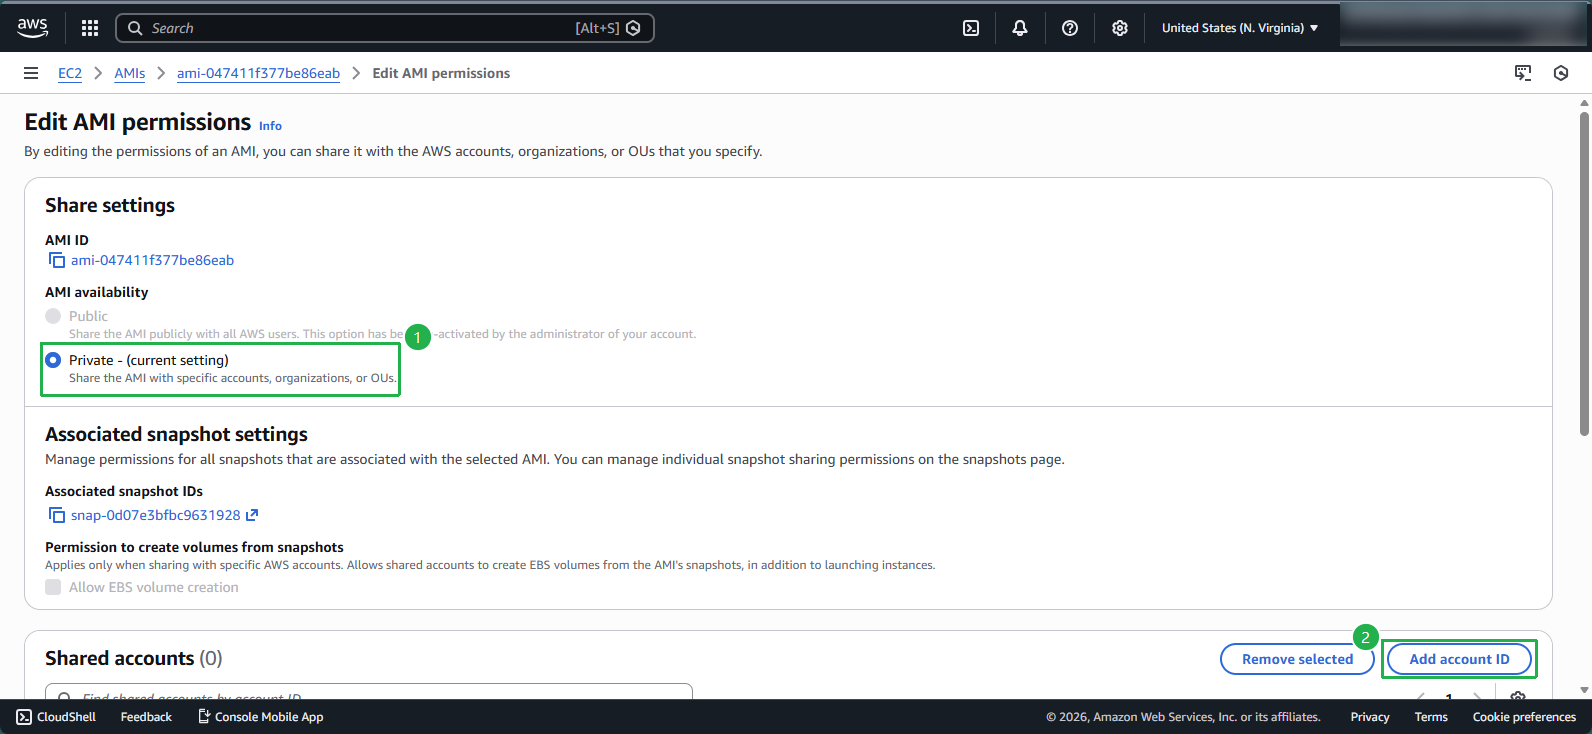
Task: Open the hexagon panel icon at far right
Action: click(1561, 73)
